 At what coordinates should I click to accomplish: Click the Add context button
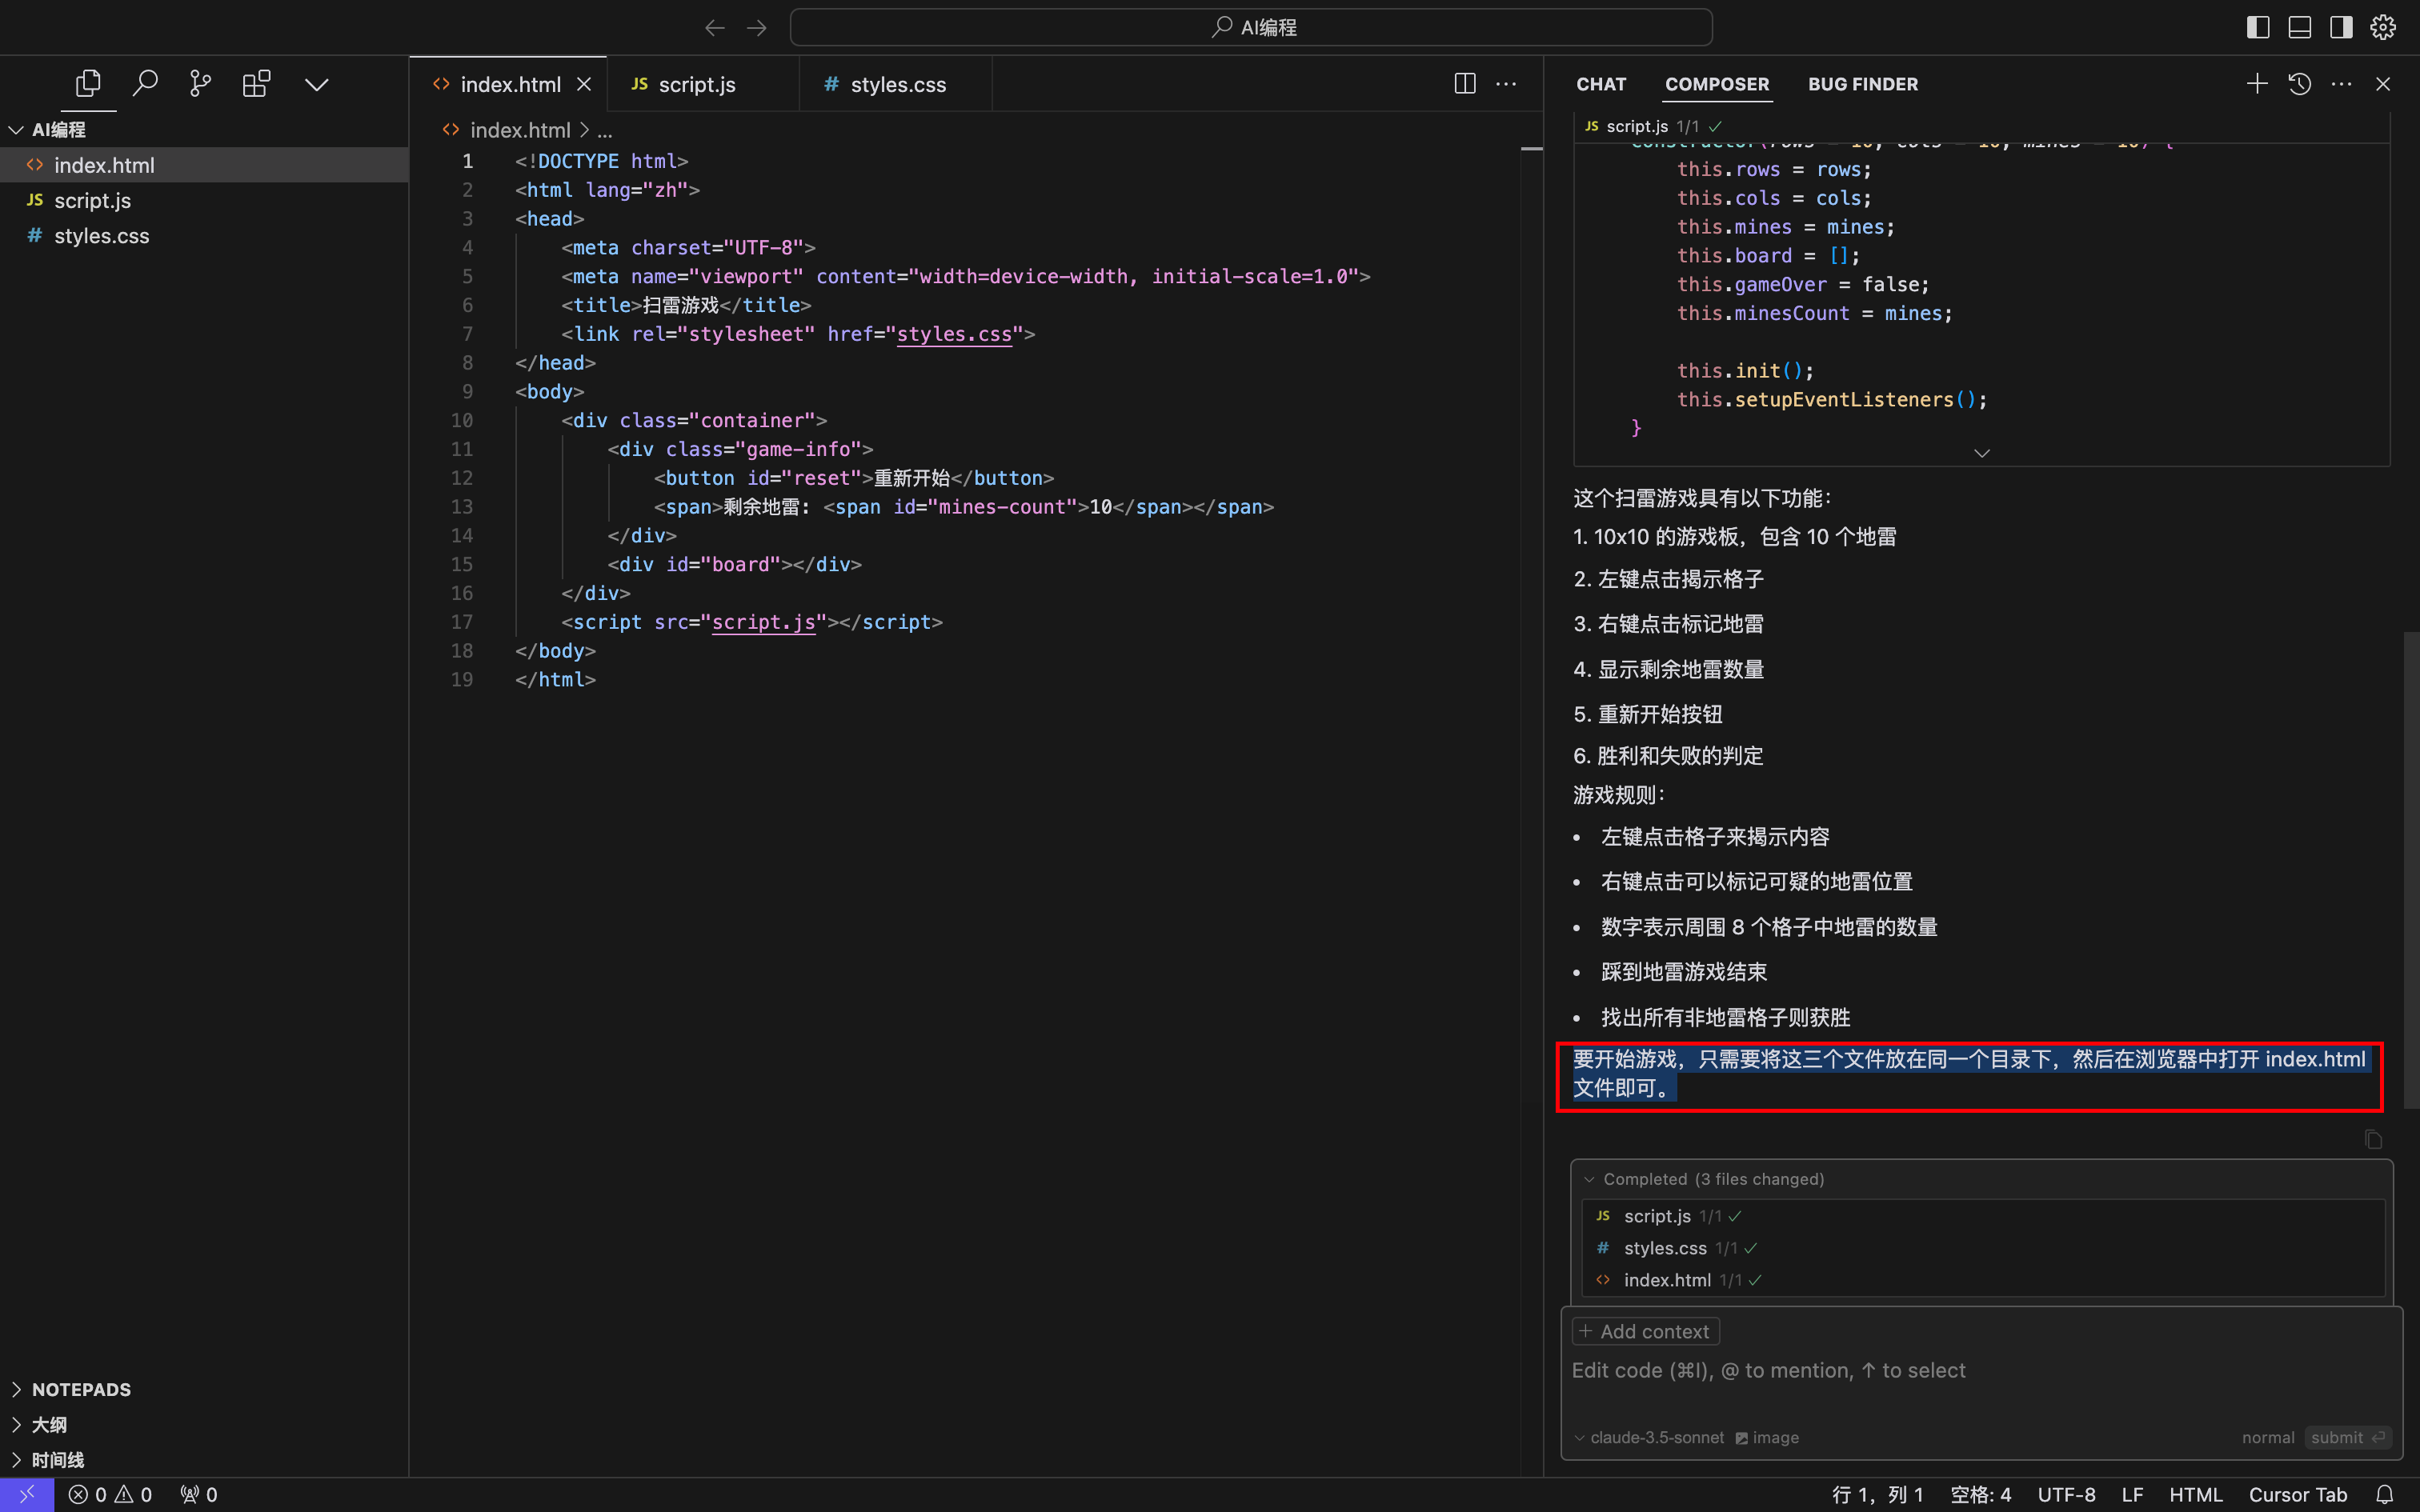(1645, 1331)
